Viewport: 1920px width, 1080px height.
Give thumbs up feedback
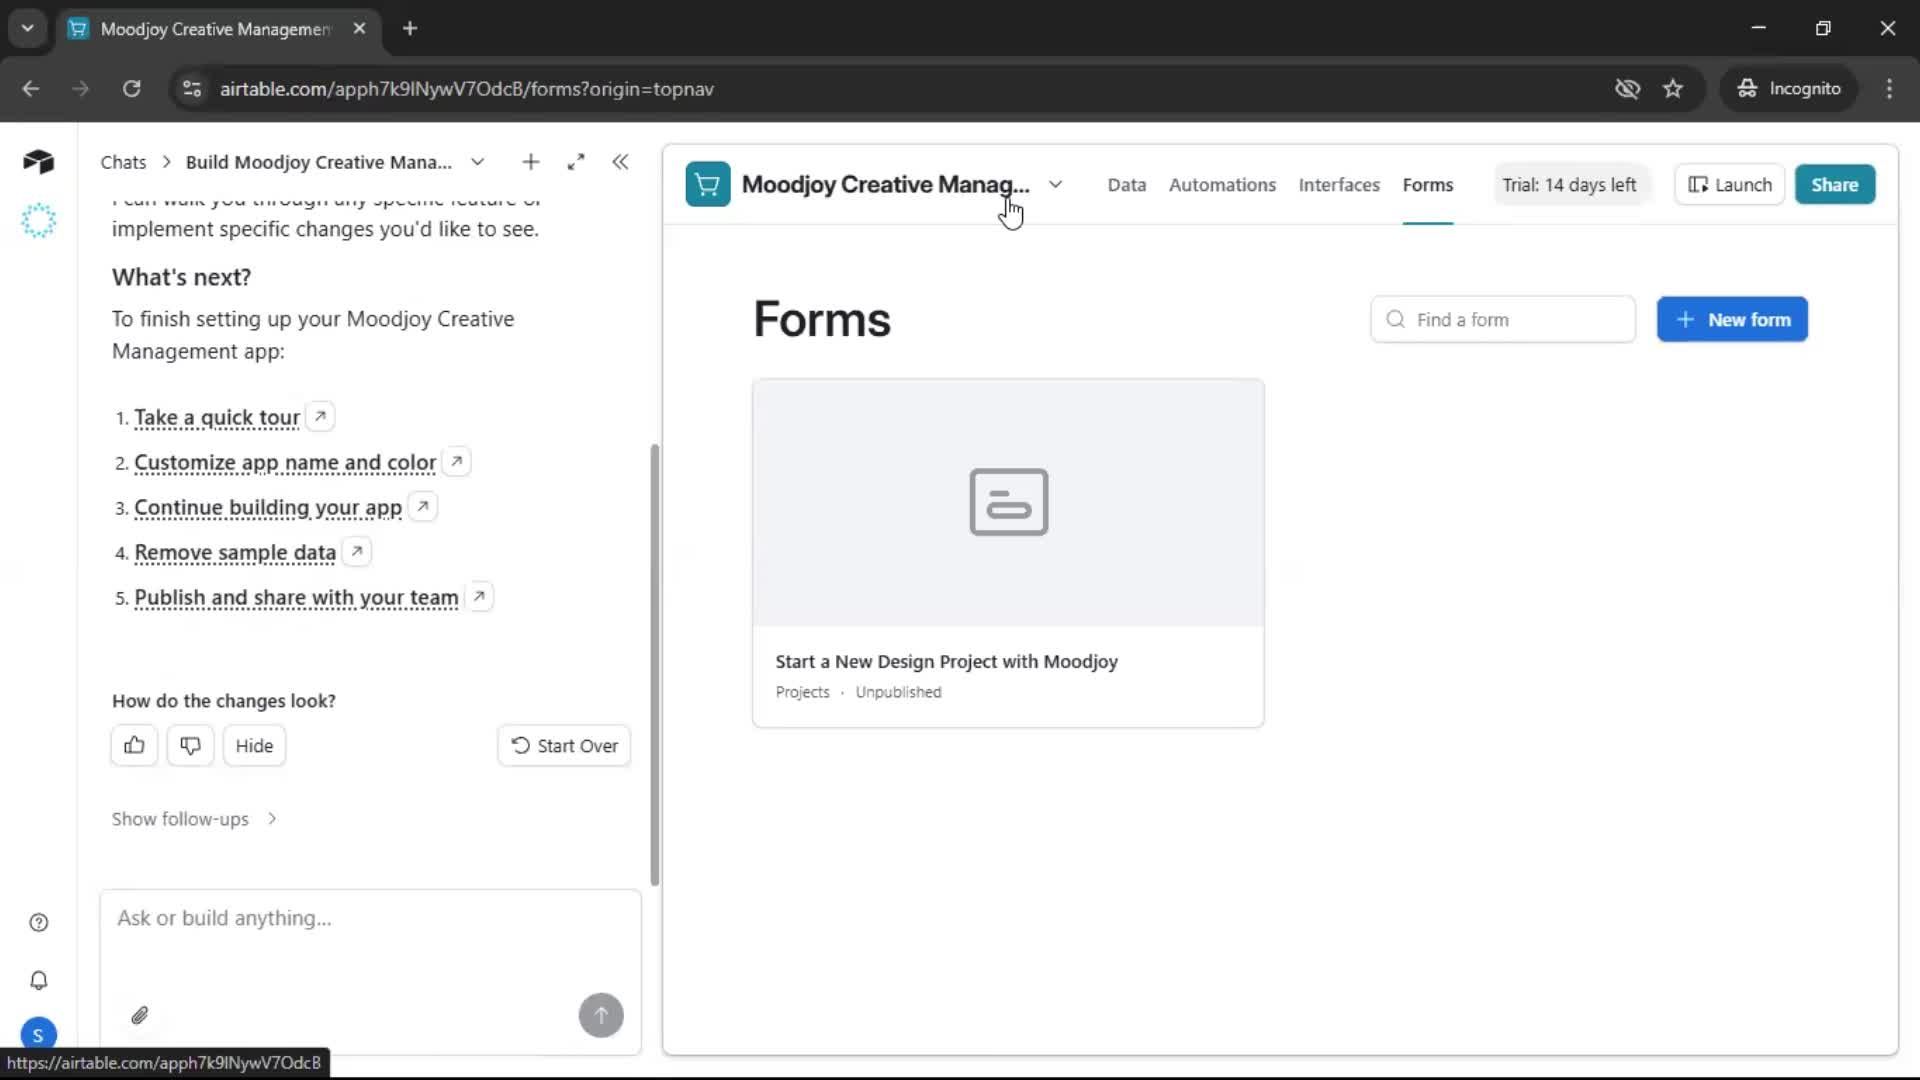[x=134, y=745]
